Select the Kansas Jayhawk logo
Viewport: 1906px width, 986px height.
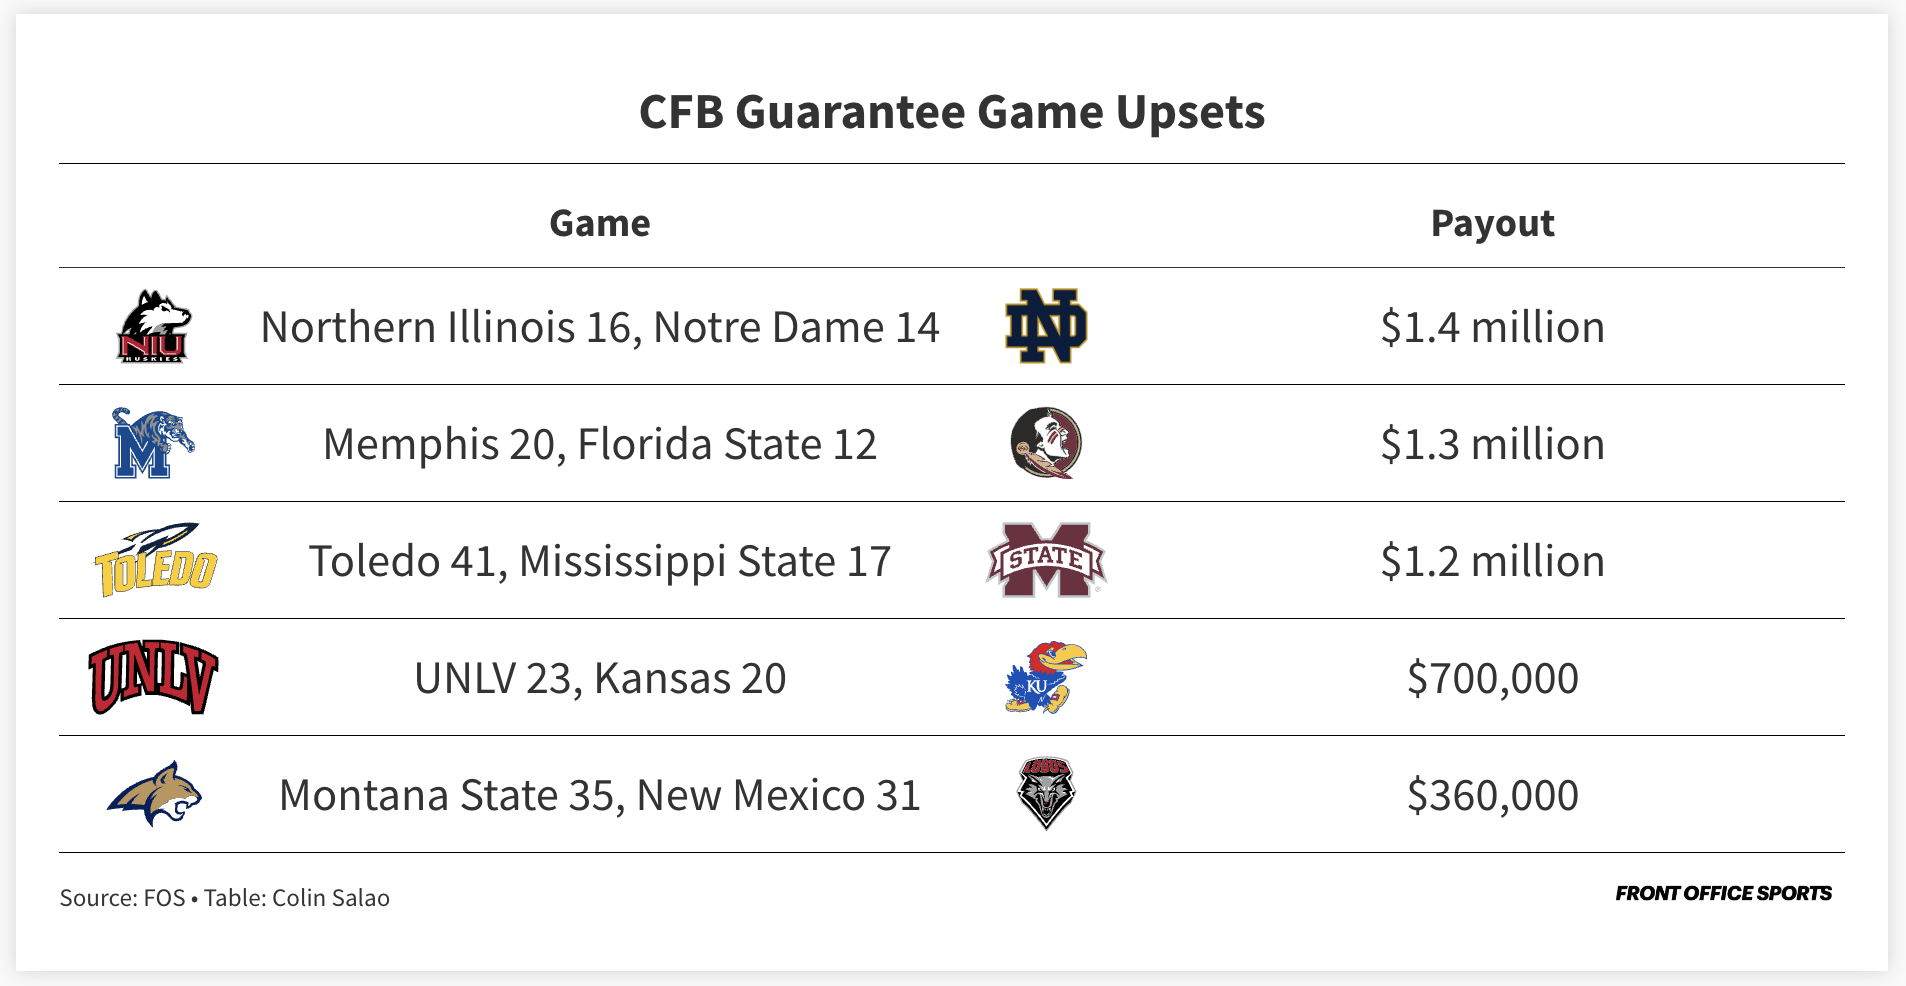1046,677
